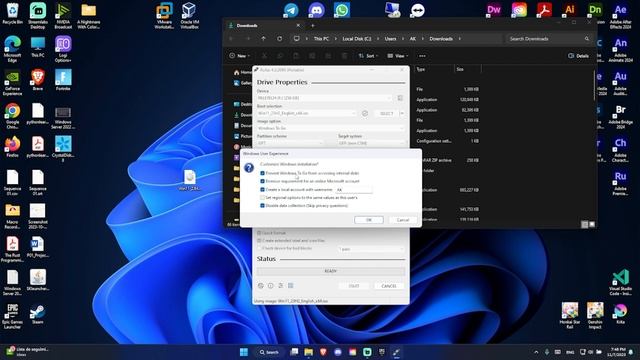Open Windows Start button
The image size is (640, 360).
(x=244, y=352)
